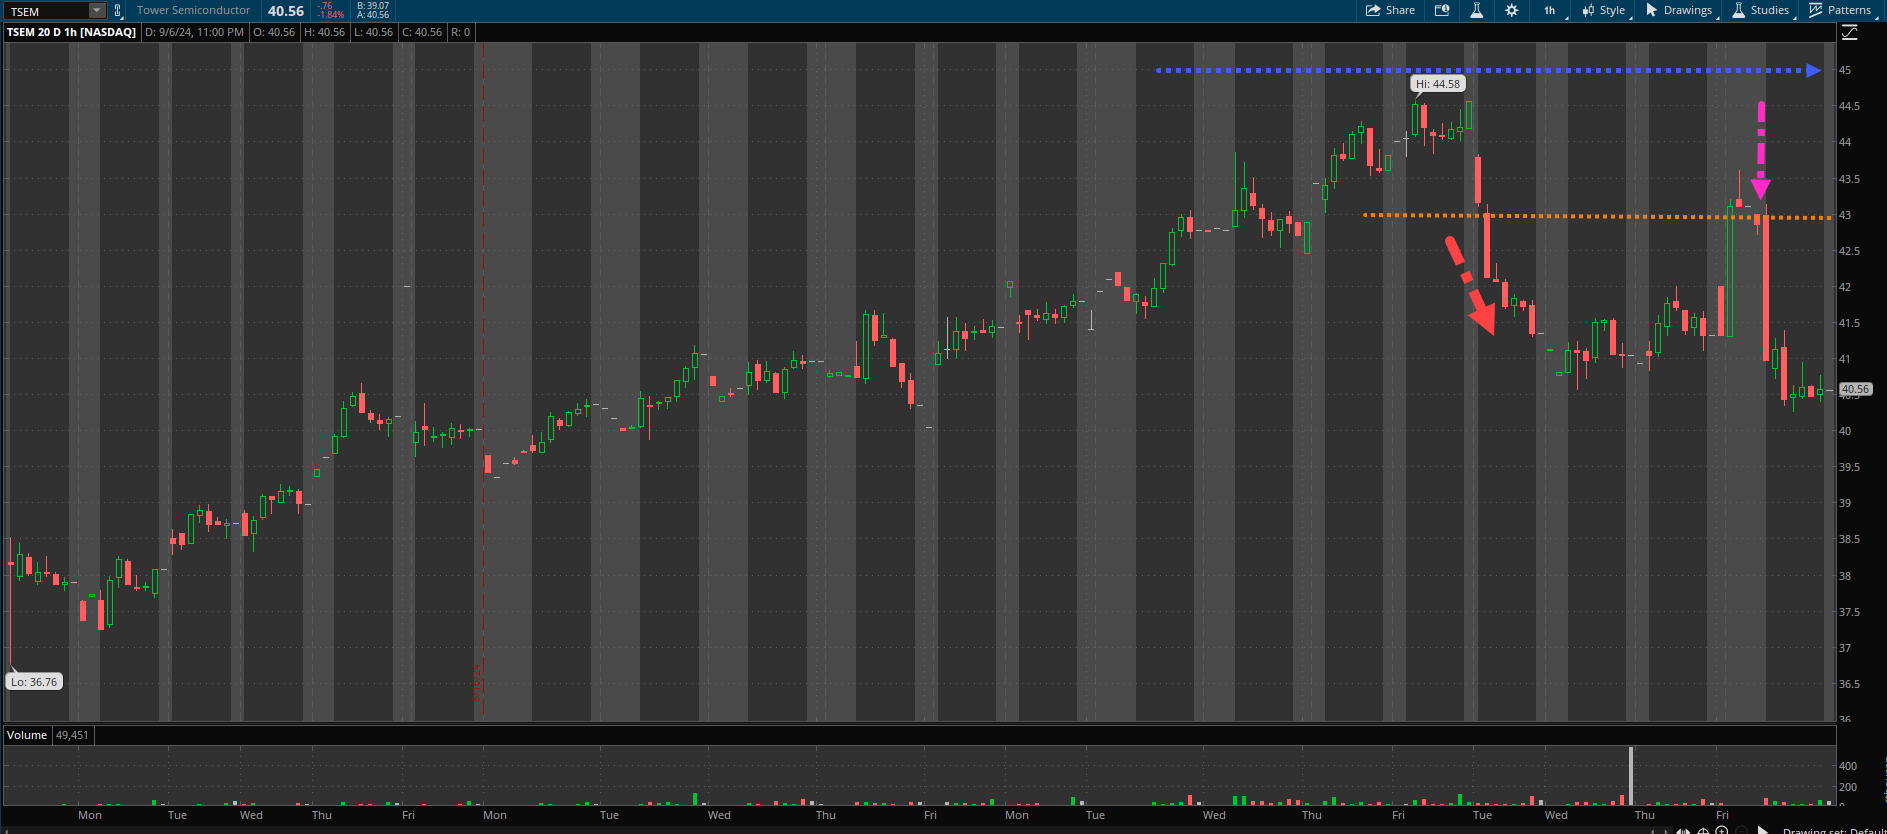
Task: Open chart settings gear icon
Action: coord(1511,10)
